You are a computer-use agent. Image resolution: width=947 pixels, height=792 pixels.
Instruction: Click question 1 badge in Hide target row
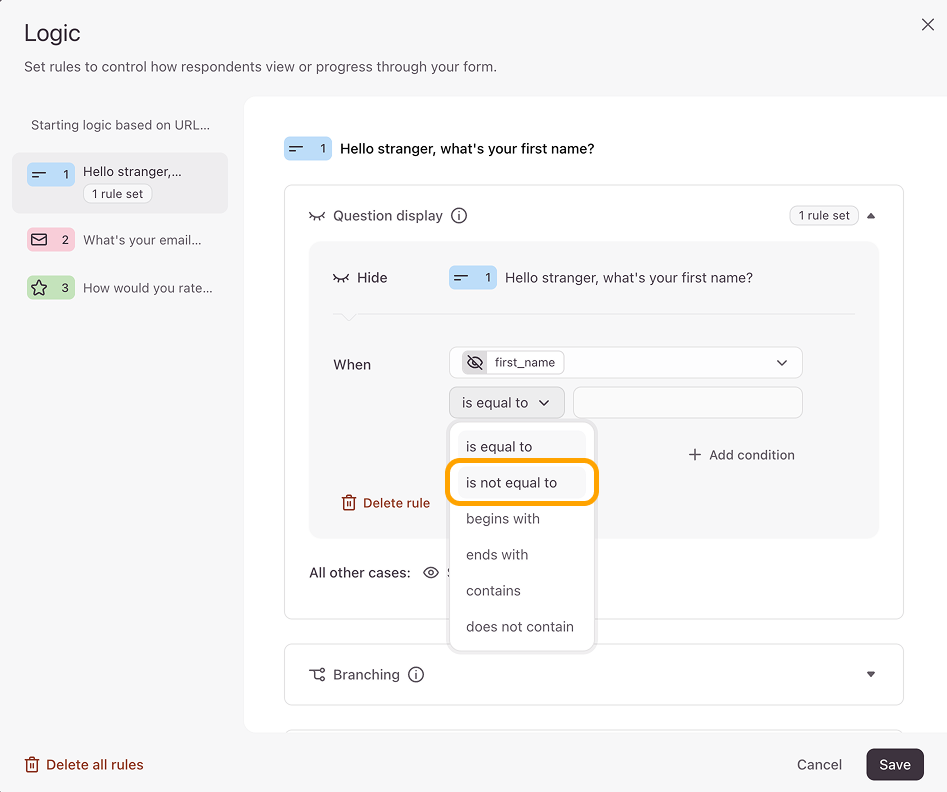click(x=473, y=278)
